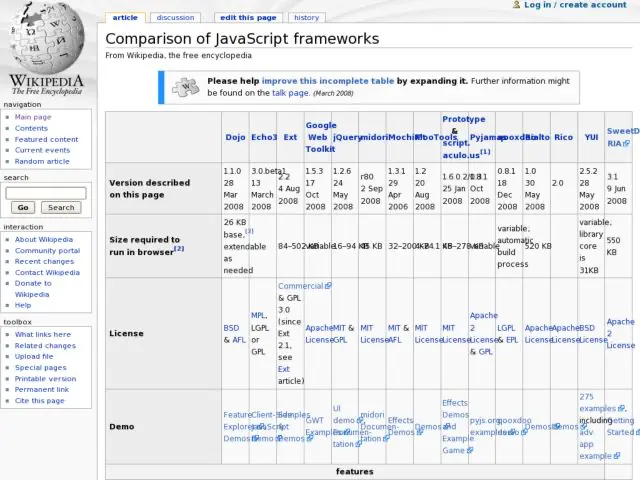The height and width of the screenshot is (480, 640).
Task: Open the SweetDEV RIA header link
Action: pyautogui.click(x=622, y=137)
